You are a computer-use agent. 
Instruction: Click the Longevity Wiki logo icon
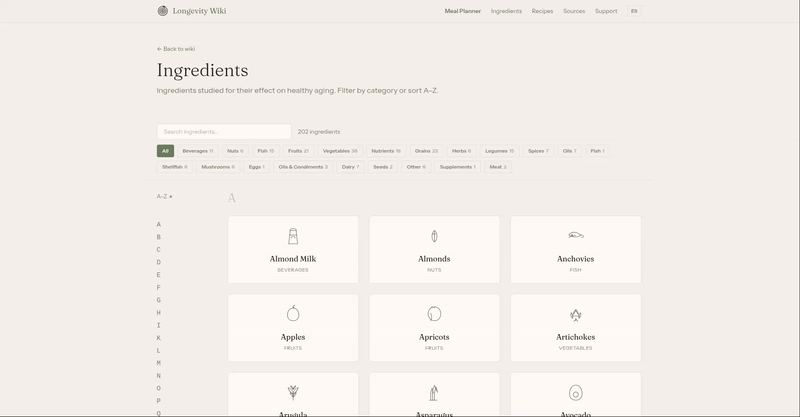click(x=162, y=11)
